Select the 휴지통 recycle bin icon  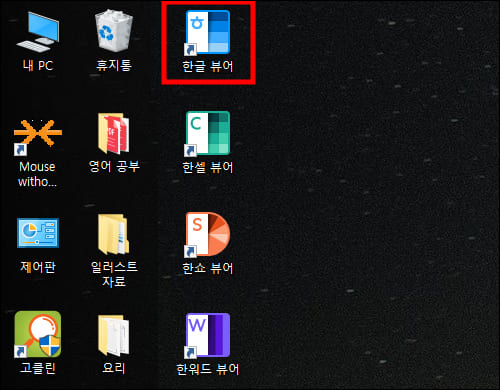click(x=114, y=31)
